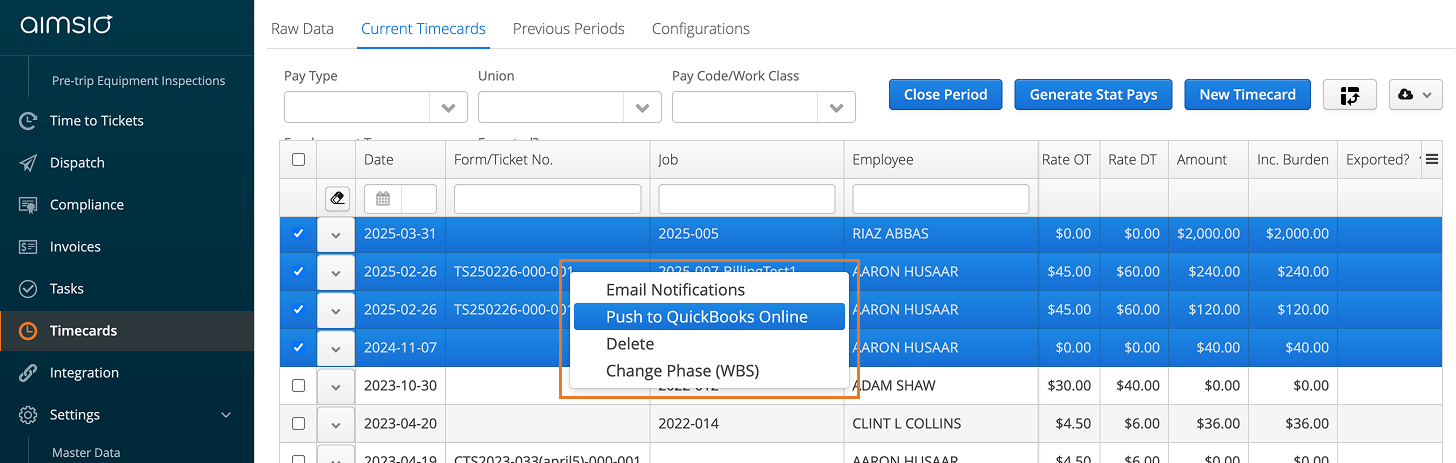Click the Dispatch paper-plane icon
This screenshot has width=1456, height=463.
(x=28, y=163)
